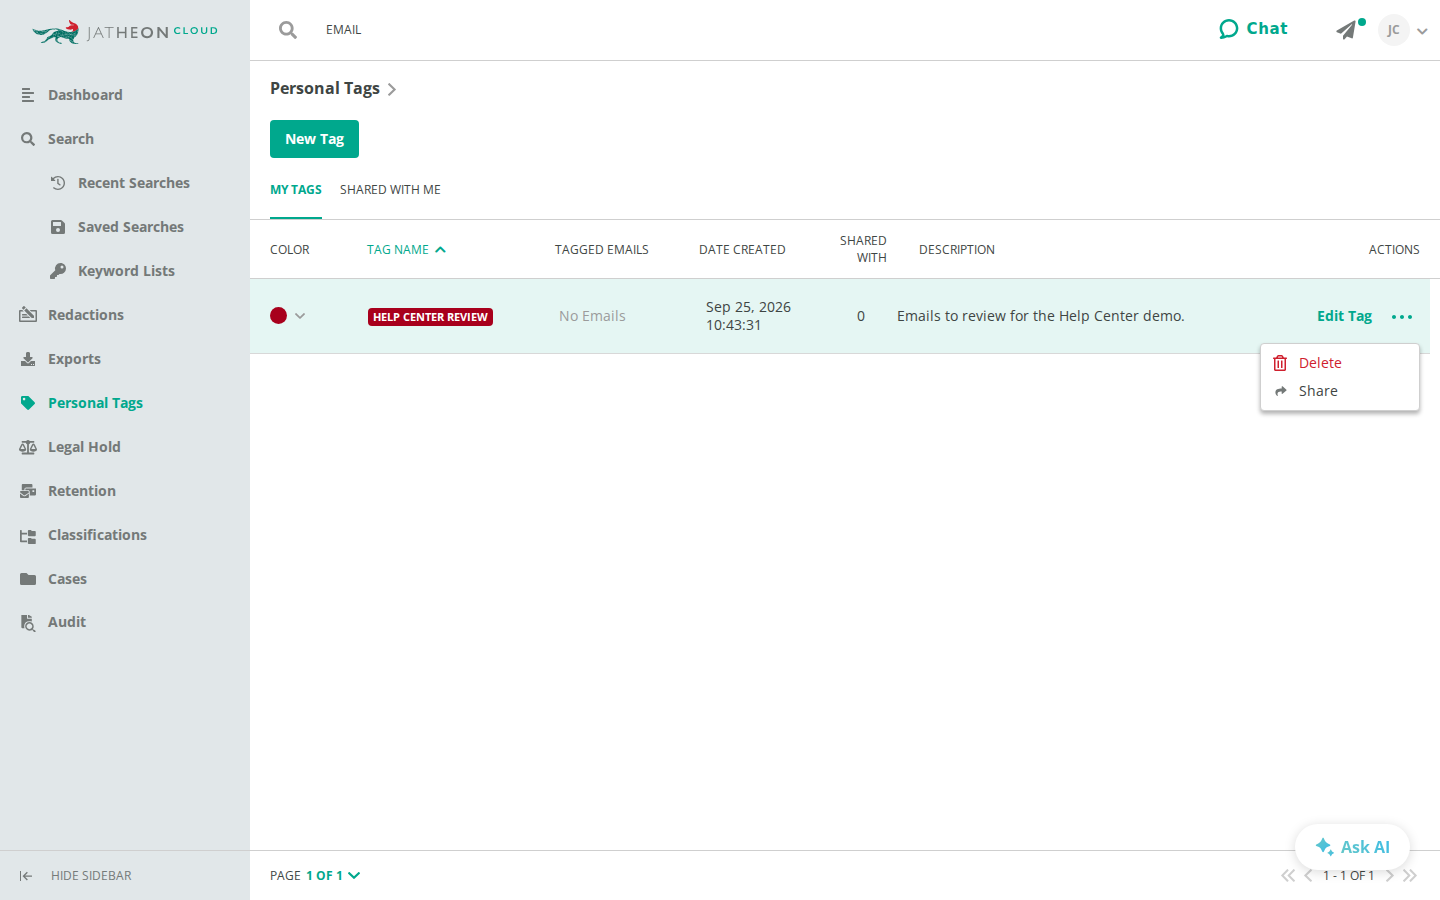Click the Legal Hold scales icon
1440x900 pixels.
coord(28,447)
